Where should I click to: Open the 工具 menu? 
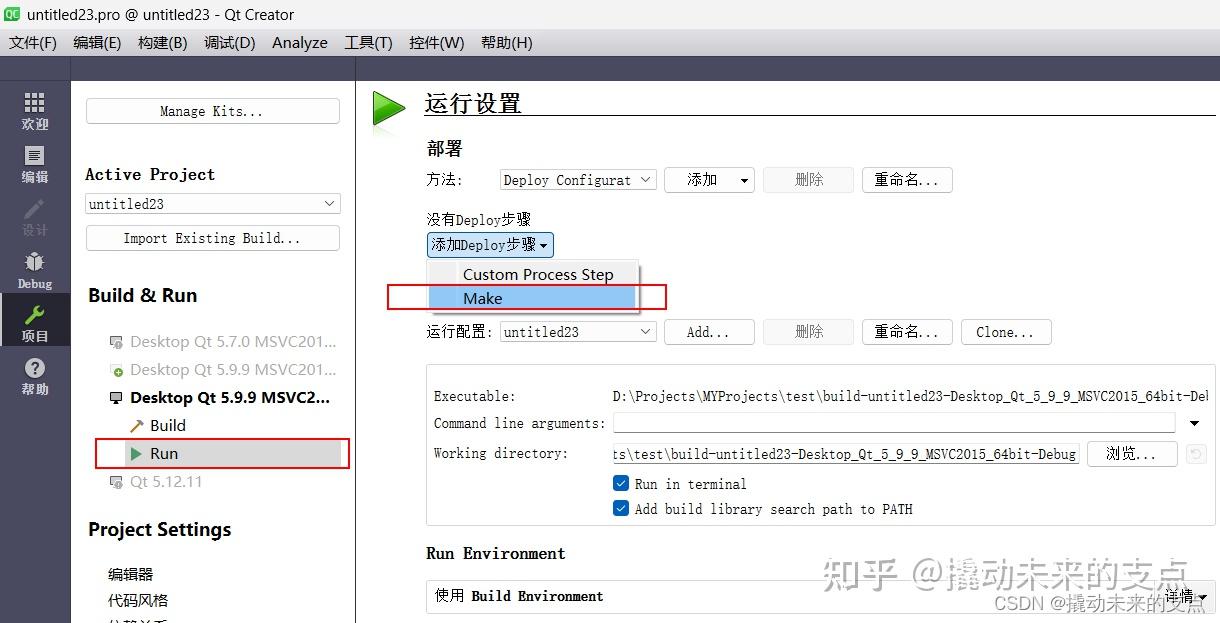click(367, 42)
